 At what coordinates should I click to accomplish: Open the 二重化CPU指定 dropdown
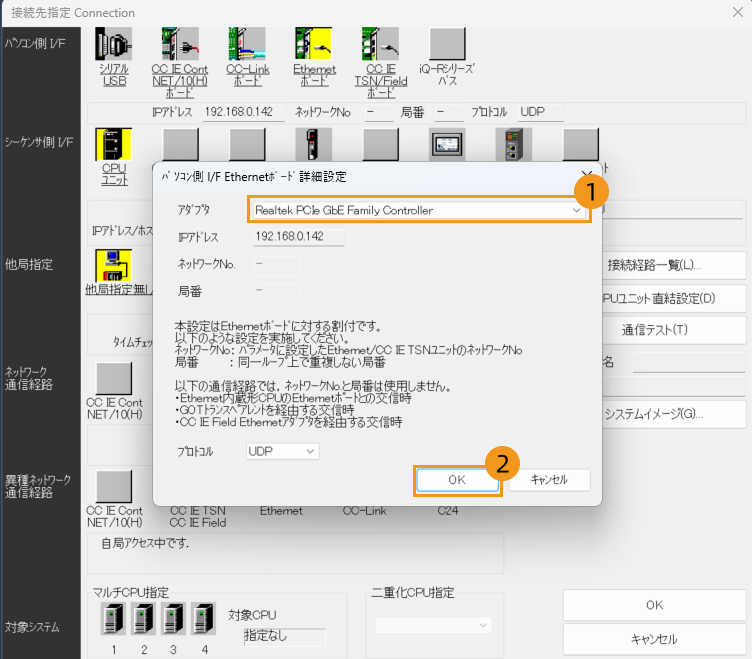[x=432, y=625]
